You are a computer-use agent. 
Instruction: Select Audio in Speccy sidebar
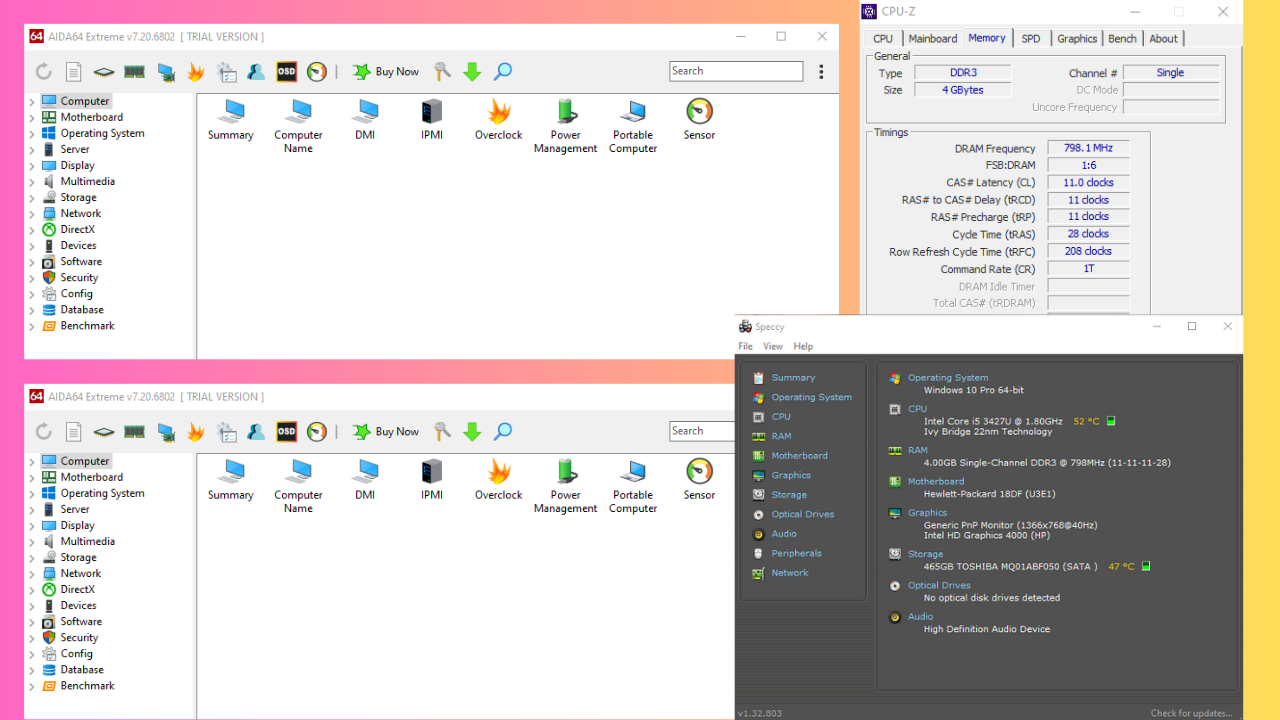(784, 534)
